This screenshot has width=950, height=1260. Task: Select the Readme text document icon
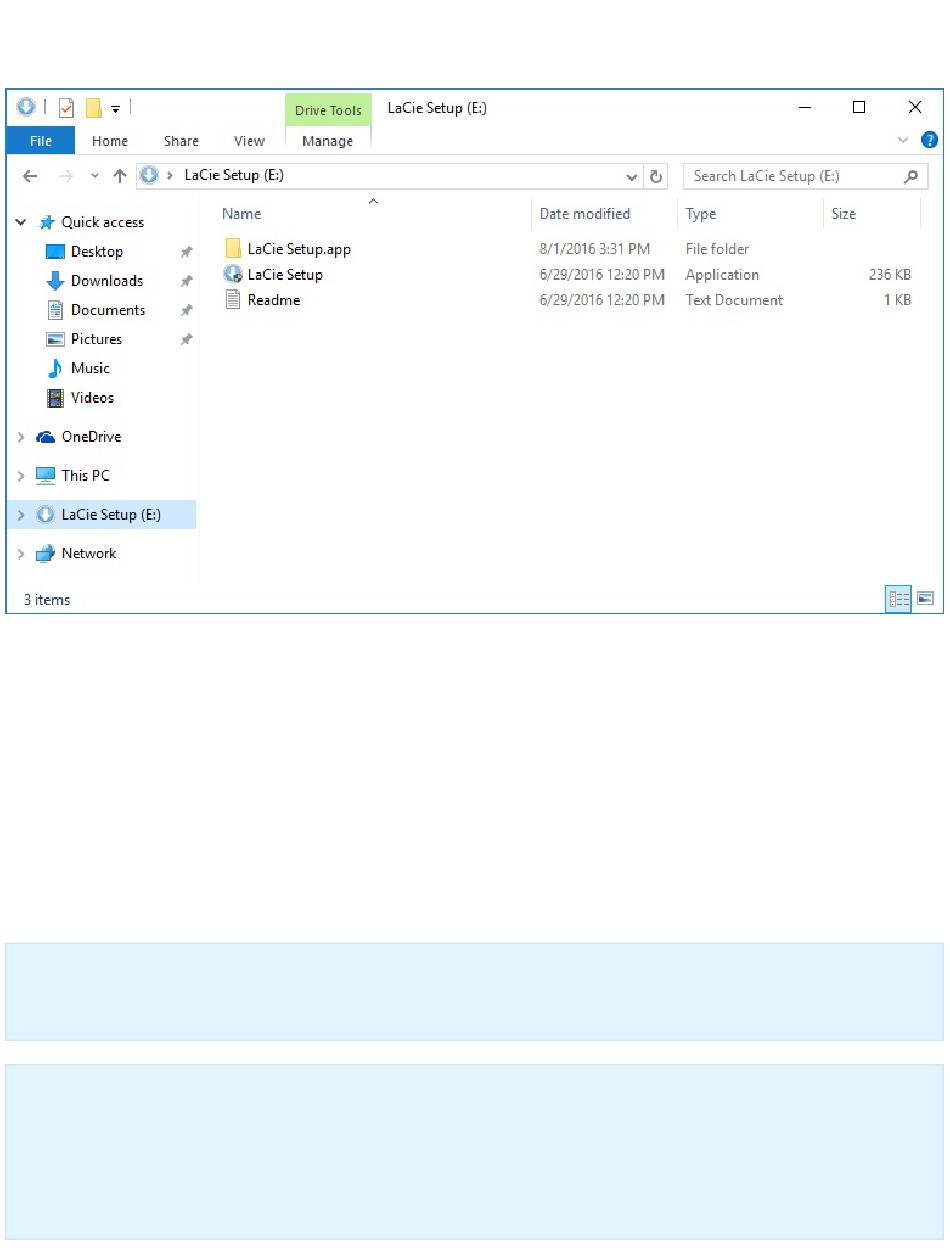click(x=233, y=300)
